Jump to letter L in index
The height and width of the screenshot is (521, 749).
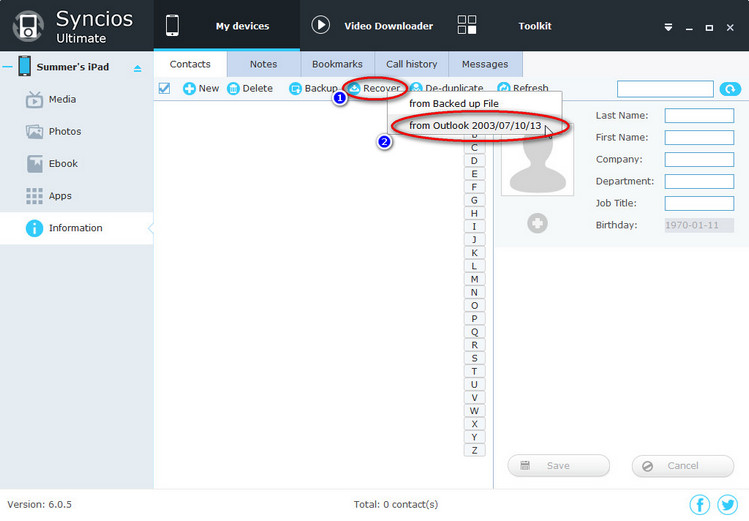click(474, 266)
